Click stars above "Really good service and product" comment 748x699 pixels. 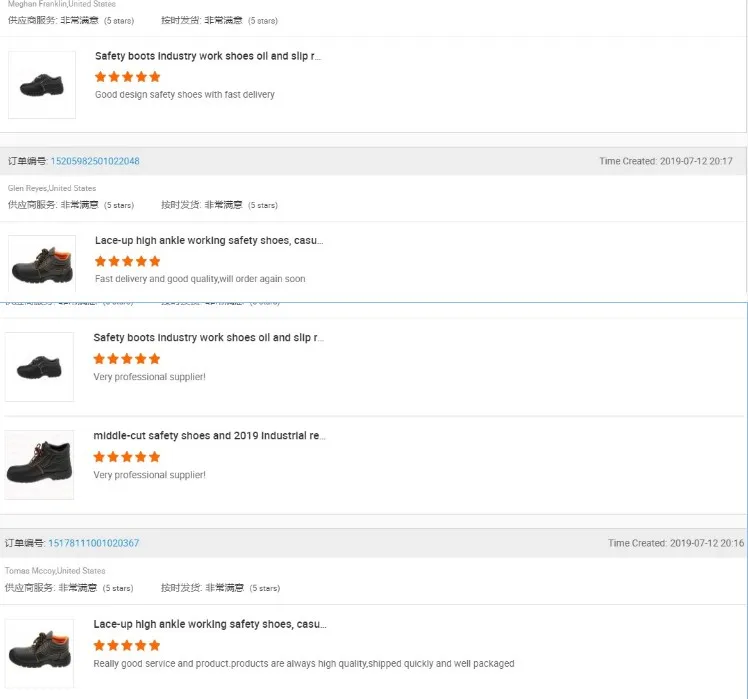pos(126,645)
